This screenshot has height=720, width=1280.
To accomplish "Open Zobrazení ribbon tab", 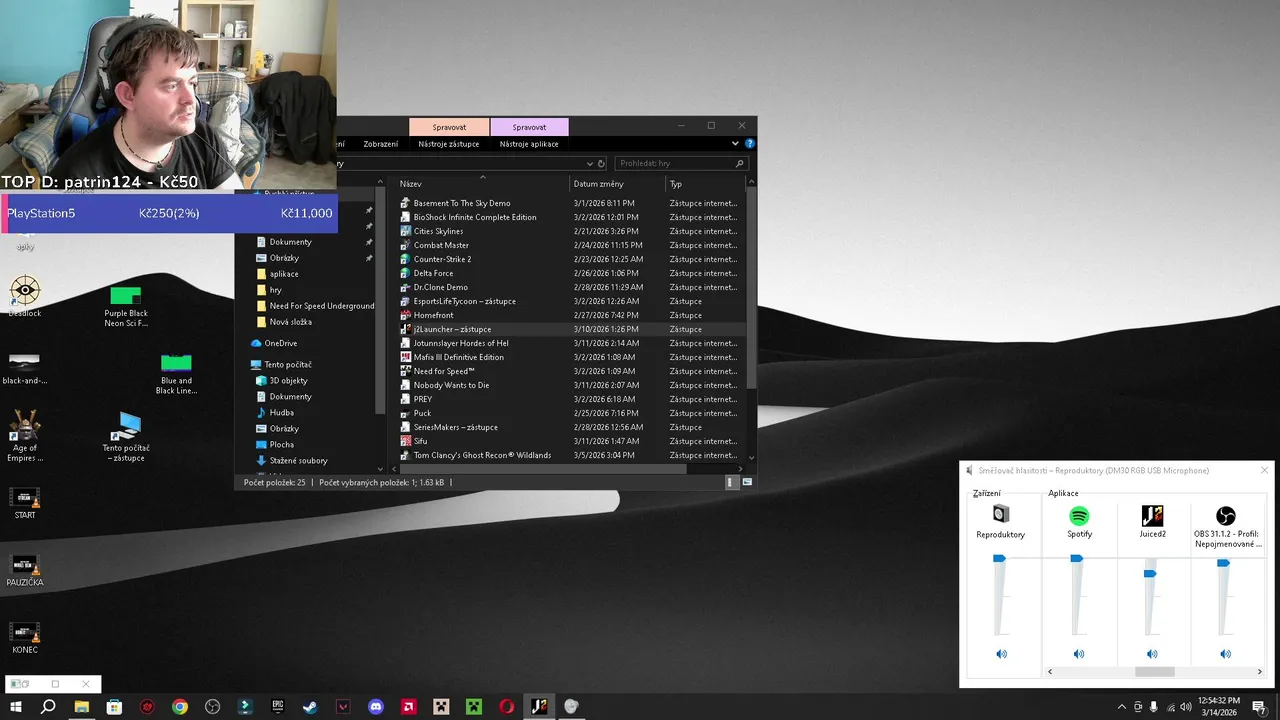I will point(381,144).
